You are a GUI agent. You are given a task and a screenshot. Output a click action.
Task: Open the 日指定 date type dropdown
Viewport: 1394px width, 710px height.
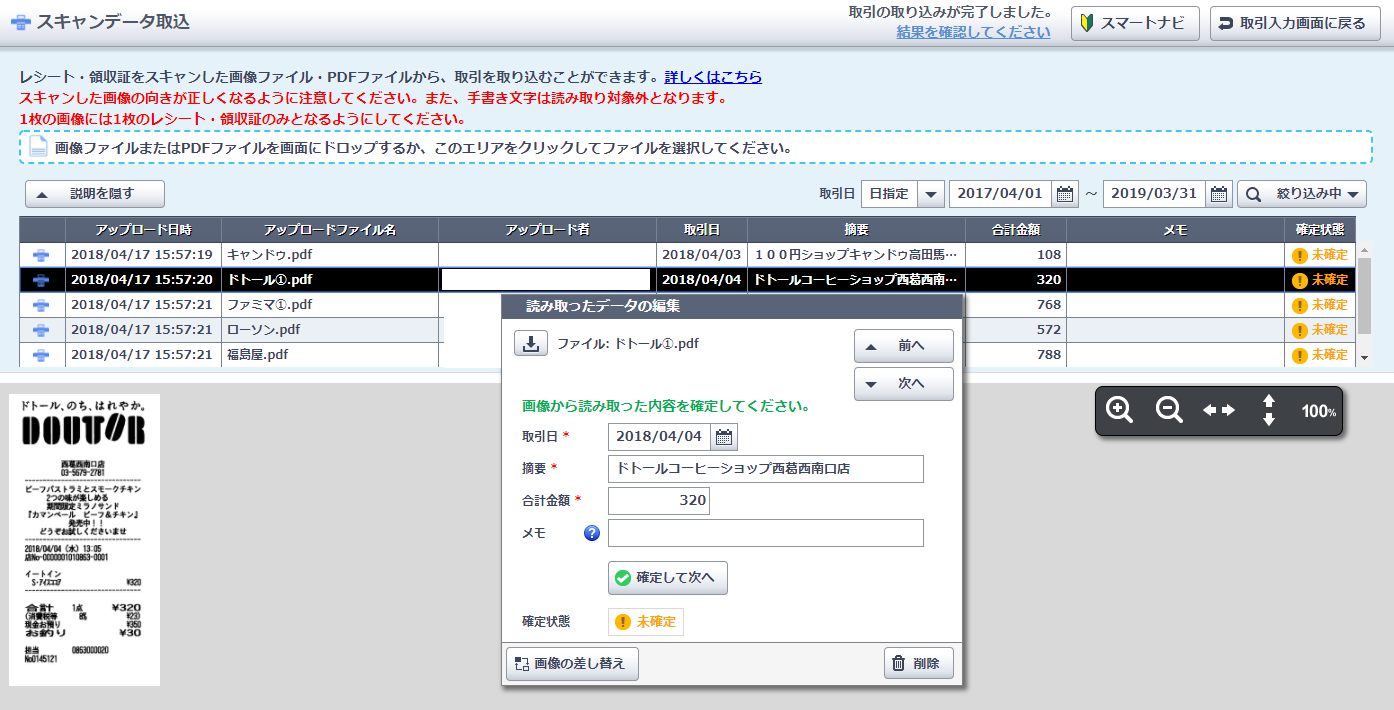pos(902,194)
